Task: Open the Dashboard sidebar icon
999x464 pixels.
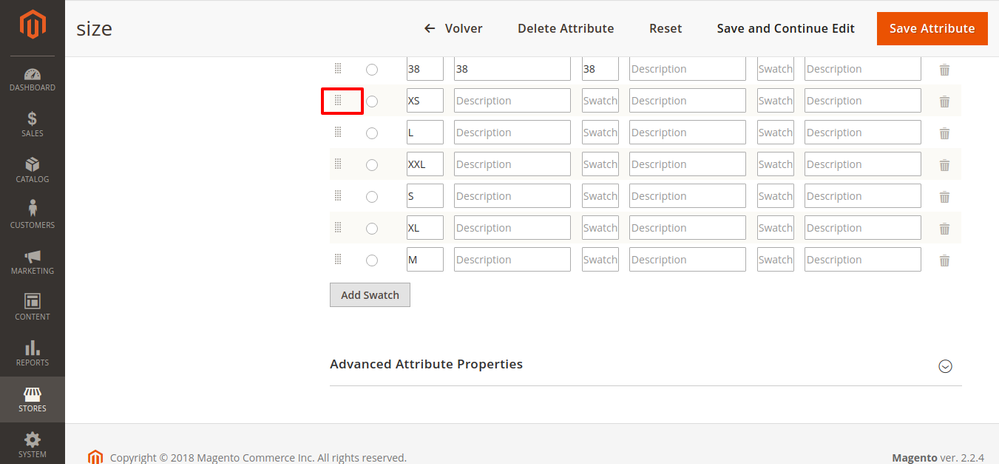Action: 32,80
